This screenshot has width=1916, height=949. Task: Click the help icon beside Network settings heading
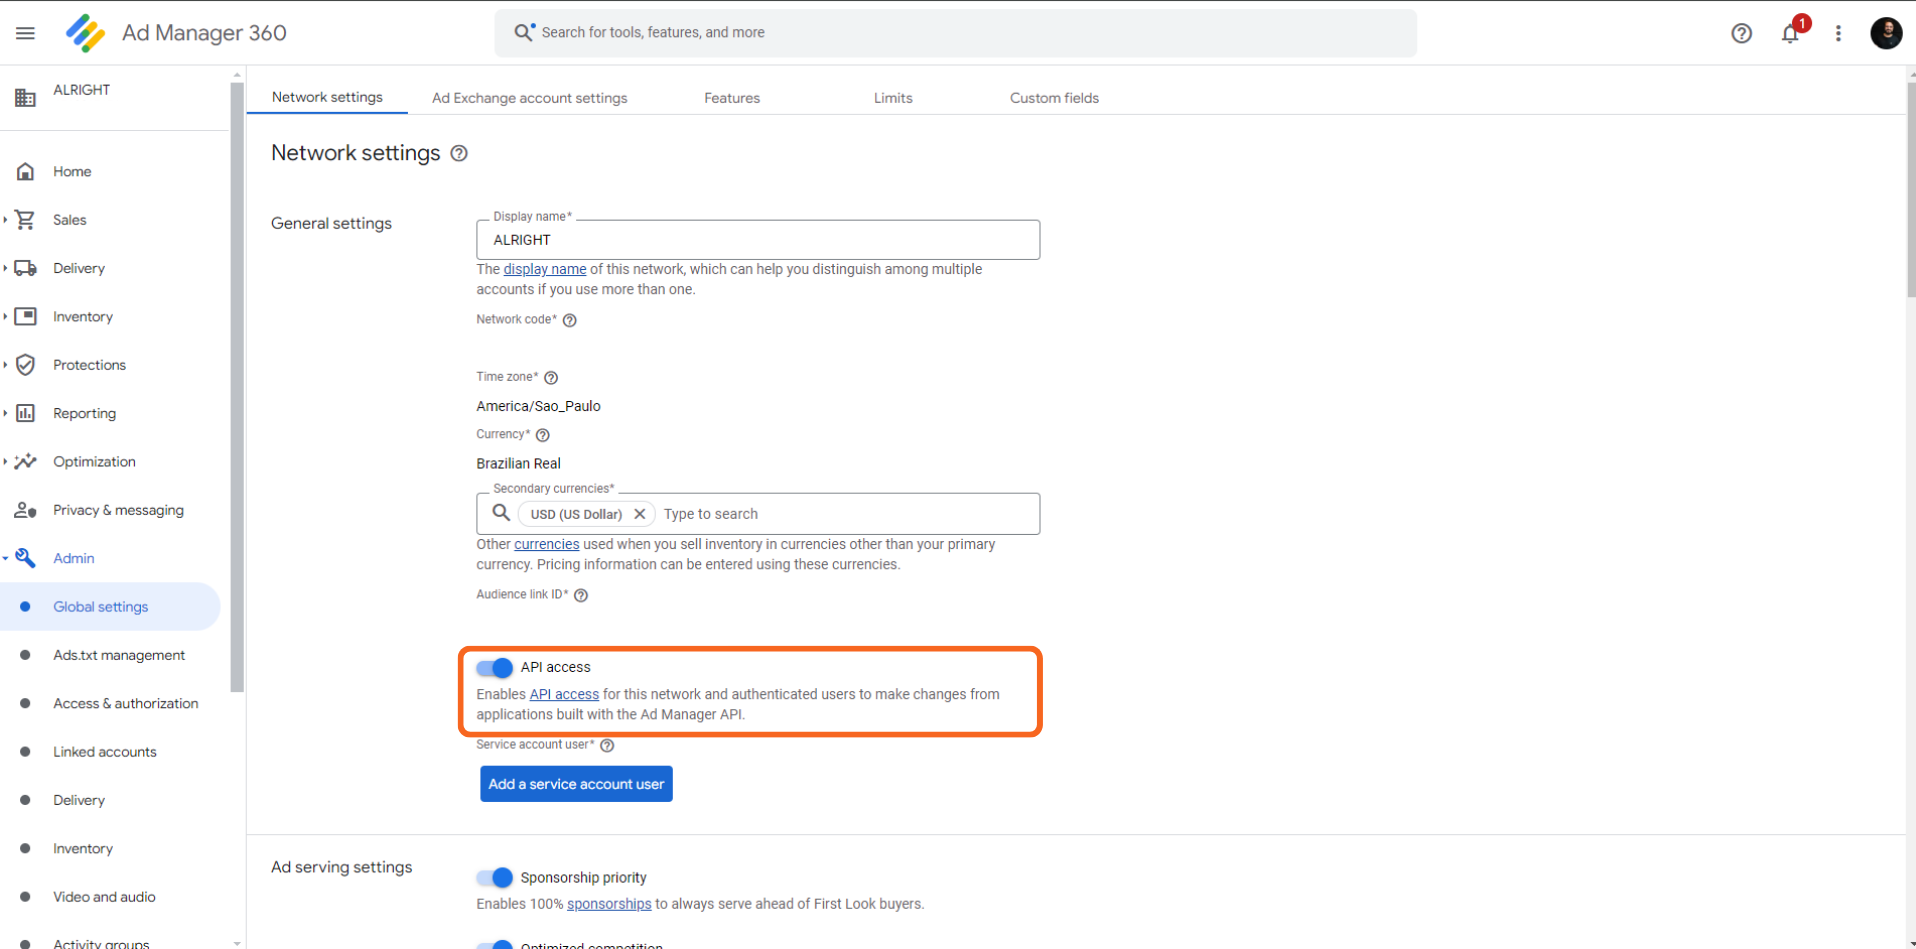(459, 153)
